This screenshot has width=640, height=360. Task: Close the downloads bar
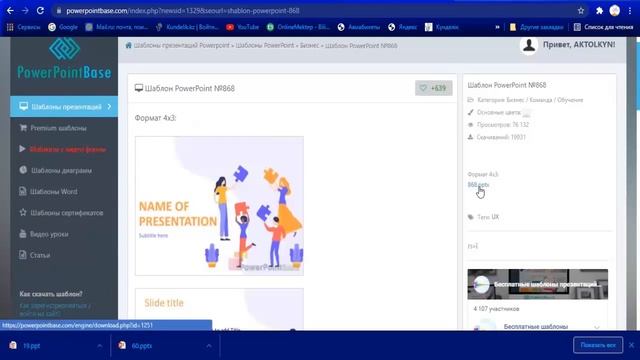pyautogui.click(x=631, y=345)
